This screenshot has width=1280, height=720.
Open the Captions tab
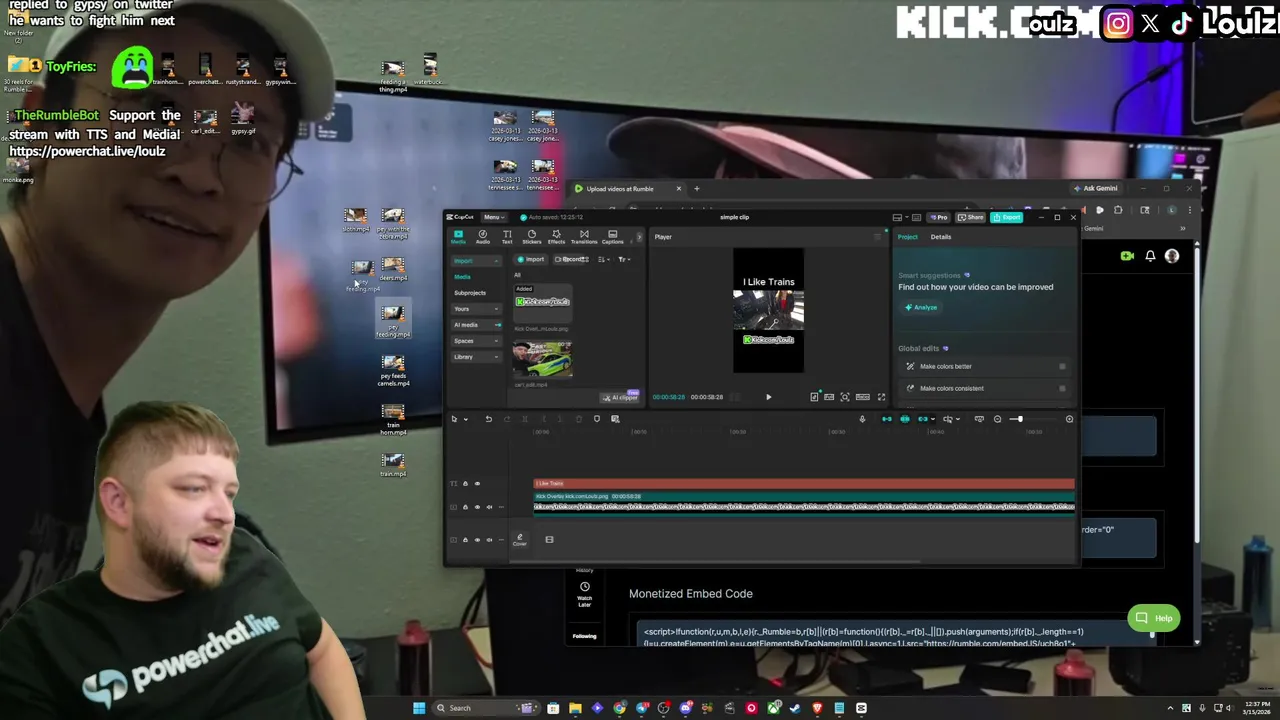pos(613,236)
